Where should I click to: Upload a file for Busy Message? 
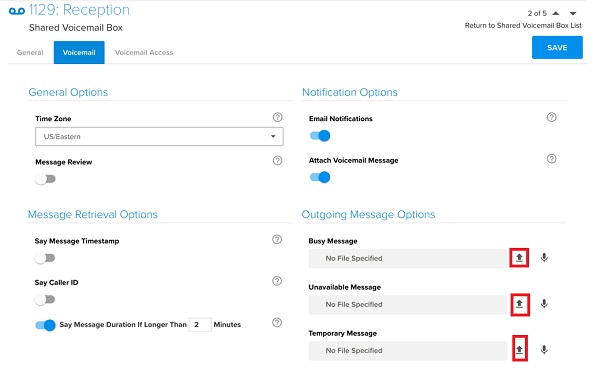point(519,258)
